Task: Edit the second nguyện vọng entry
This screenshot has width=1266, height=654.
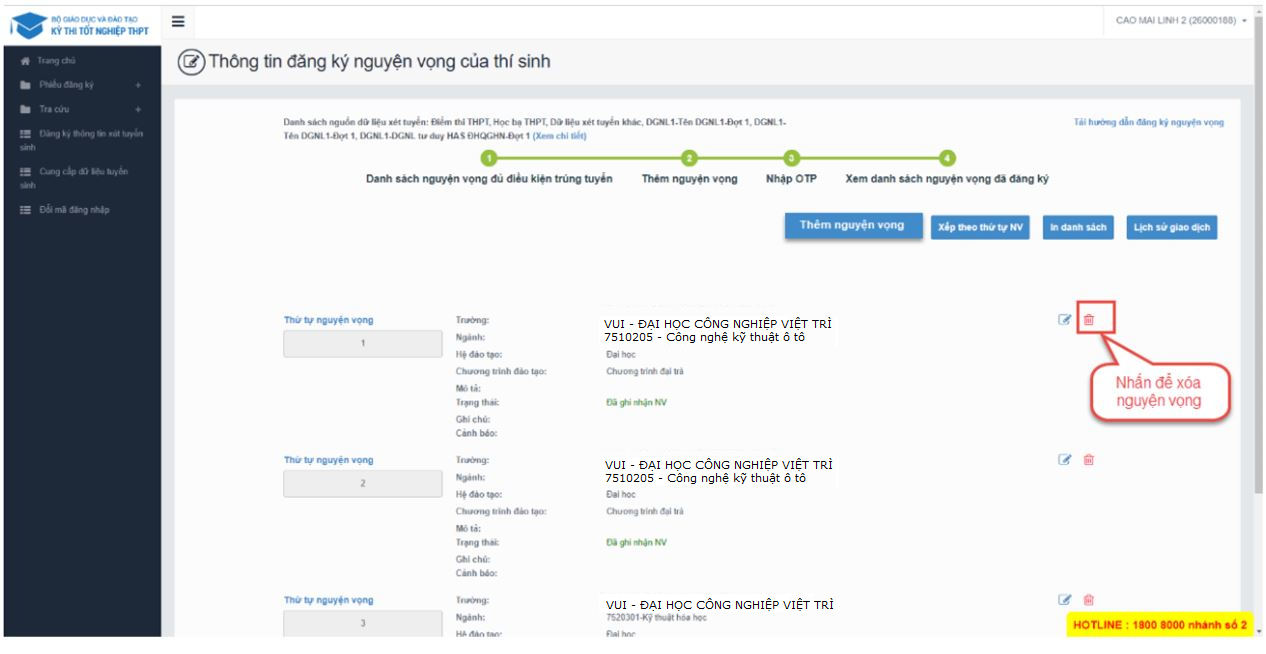Action: tap(1065, 460)
